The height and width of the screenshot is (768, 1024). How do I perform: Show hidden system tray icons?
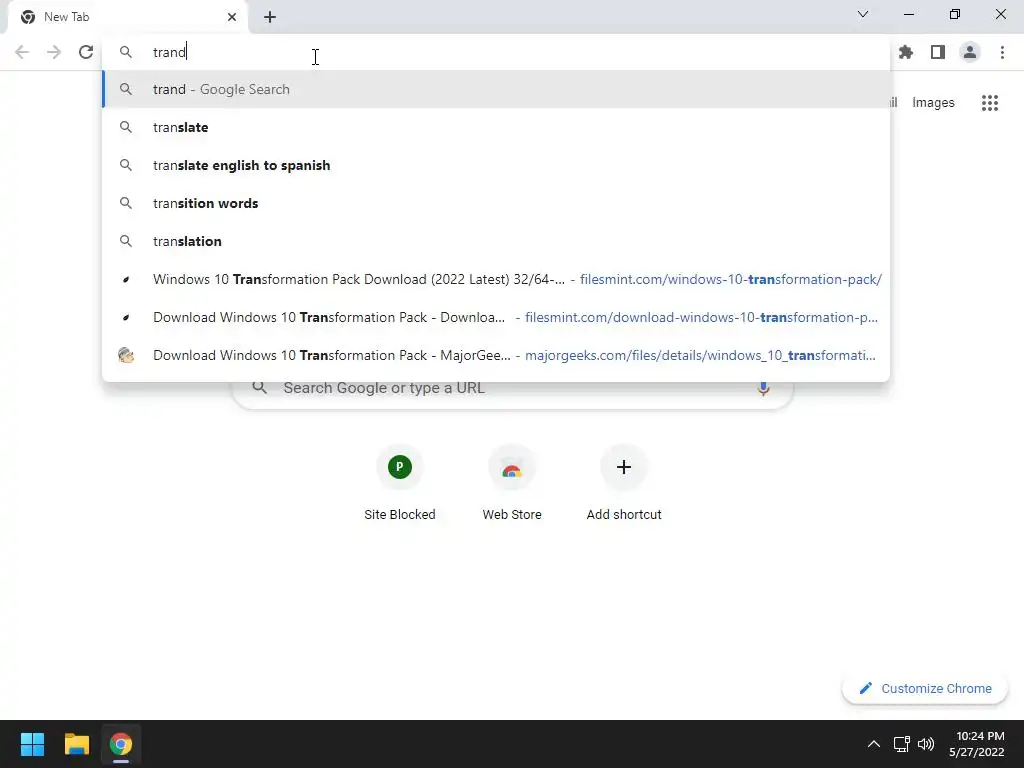[x=873, y=744]
